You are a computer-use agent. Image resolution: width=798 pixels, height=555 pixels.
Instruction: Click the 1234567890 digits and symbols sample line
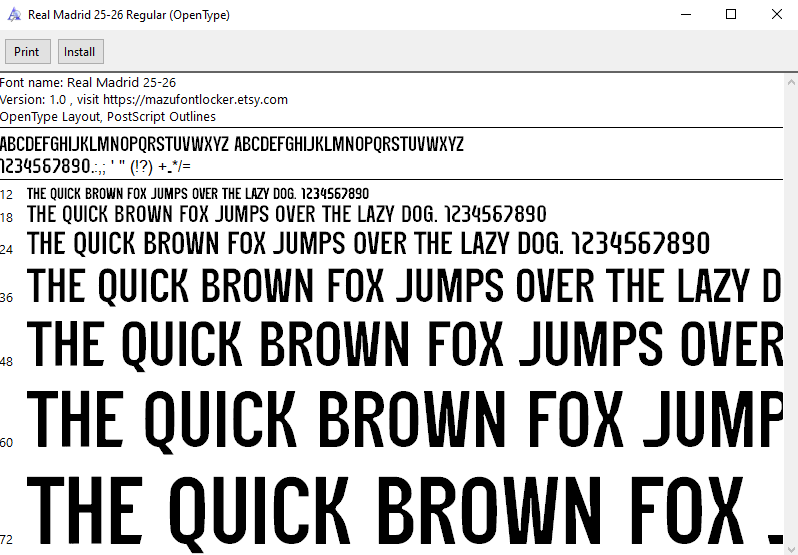pyautogui.click(x=95, y=165)
